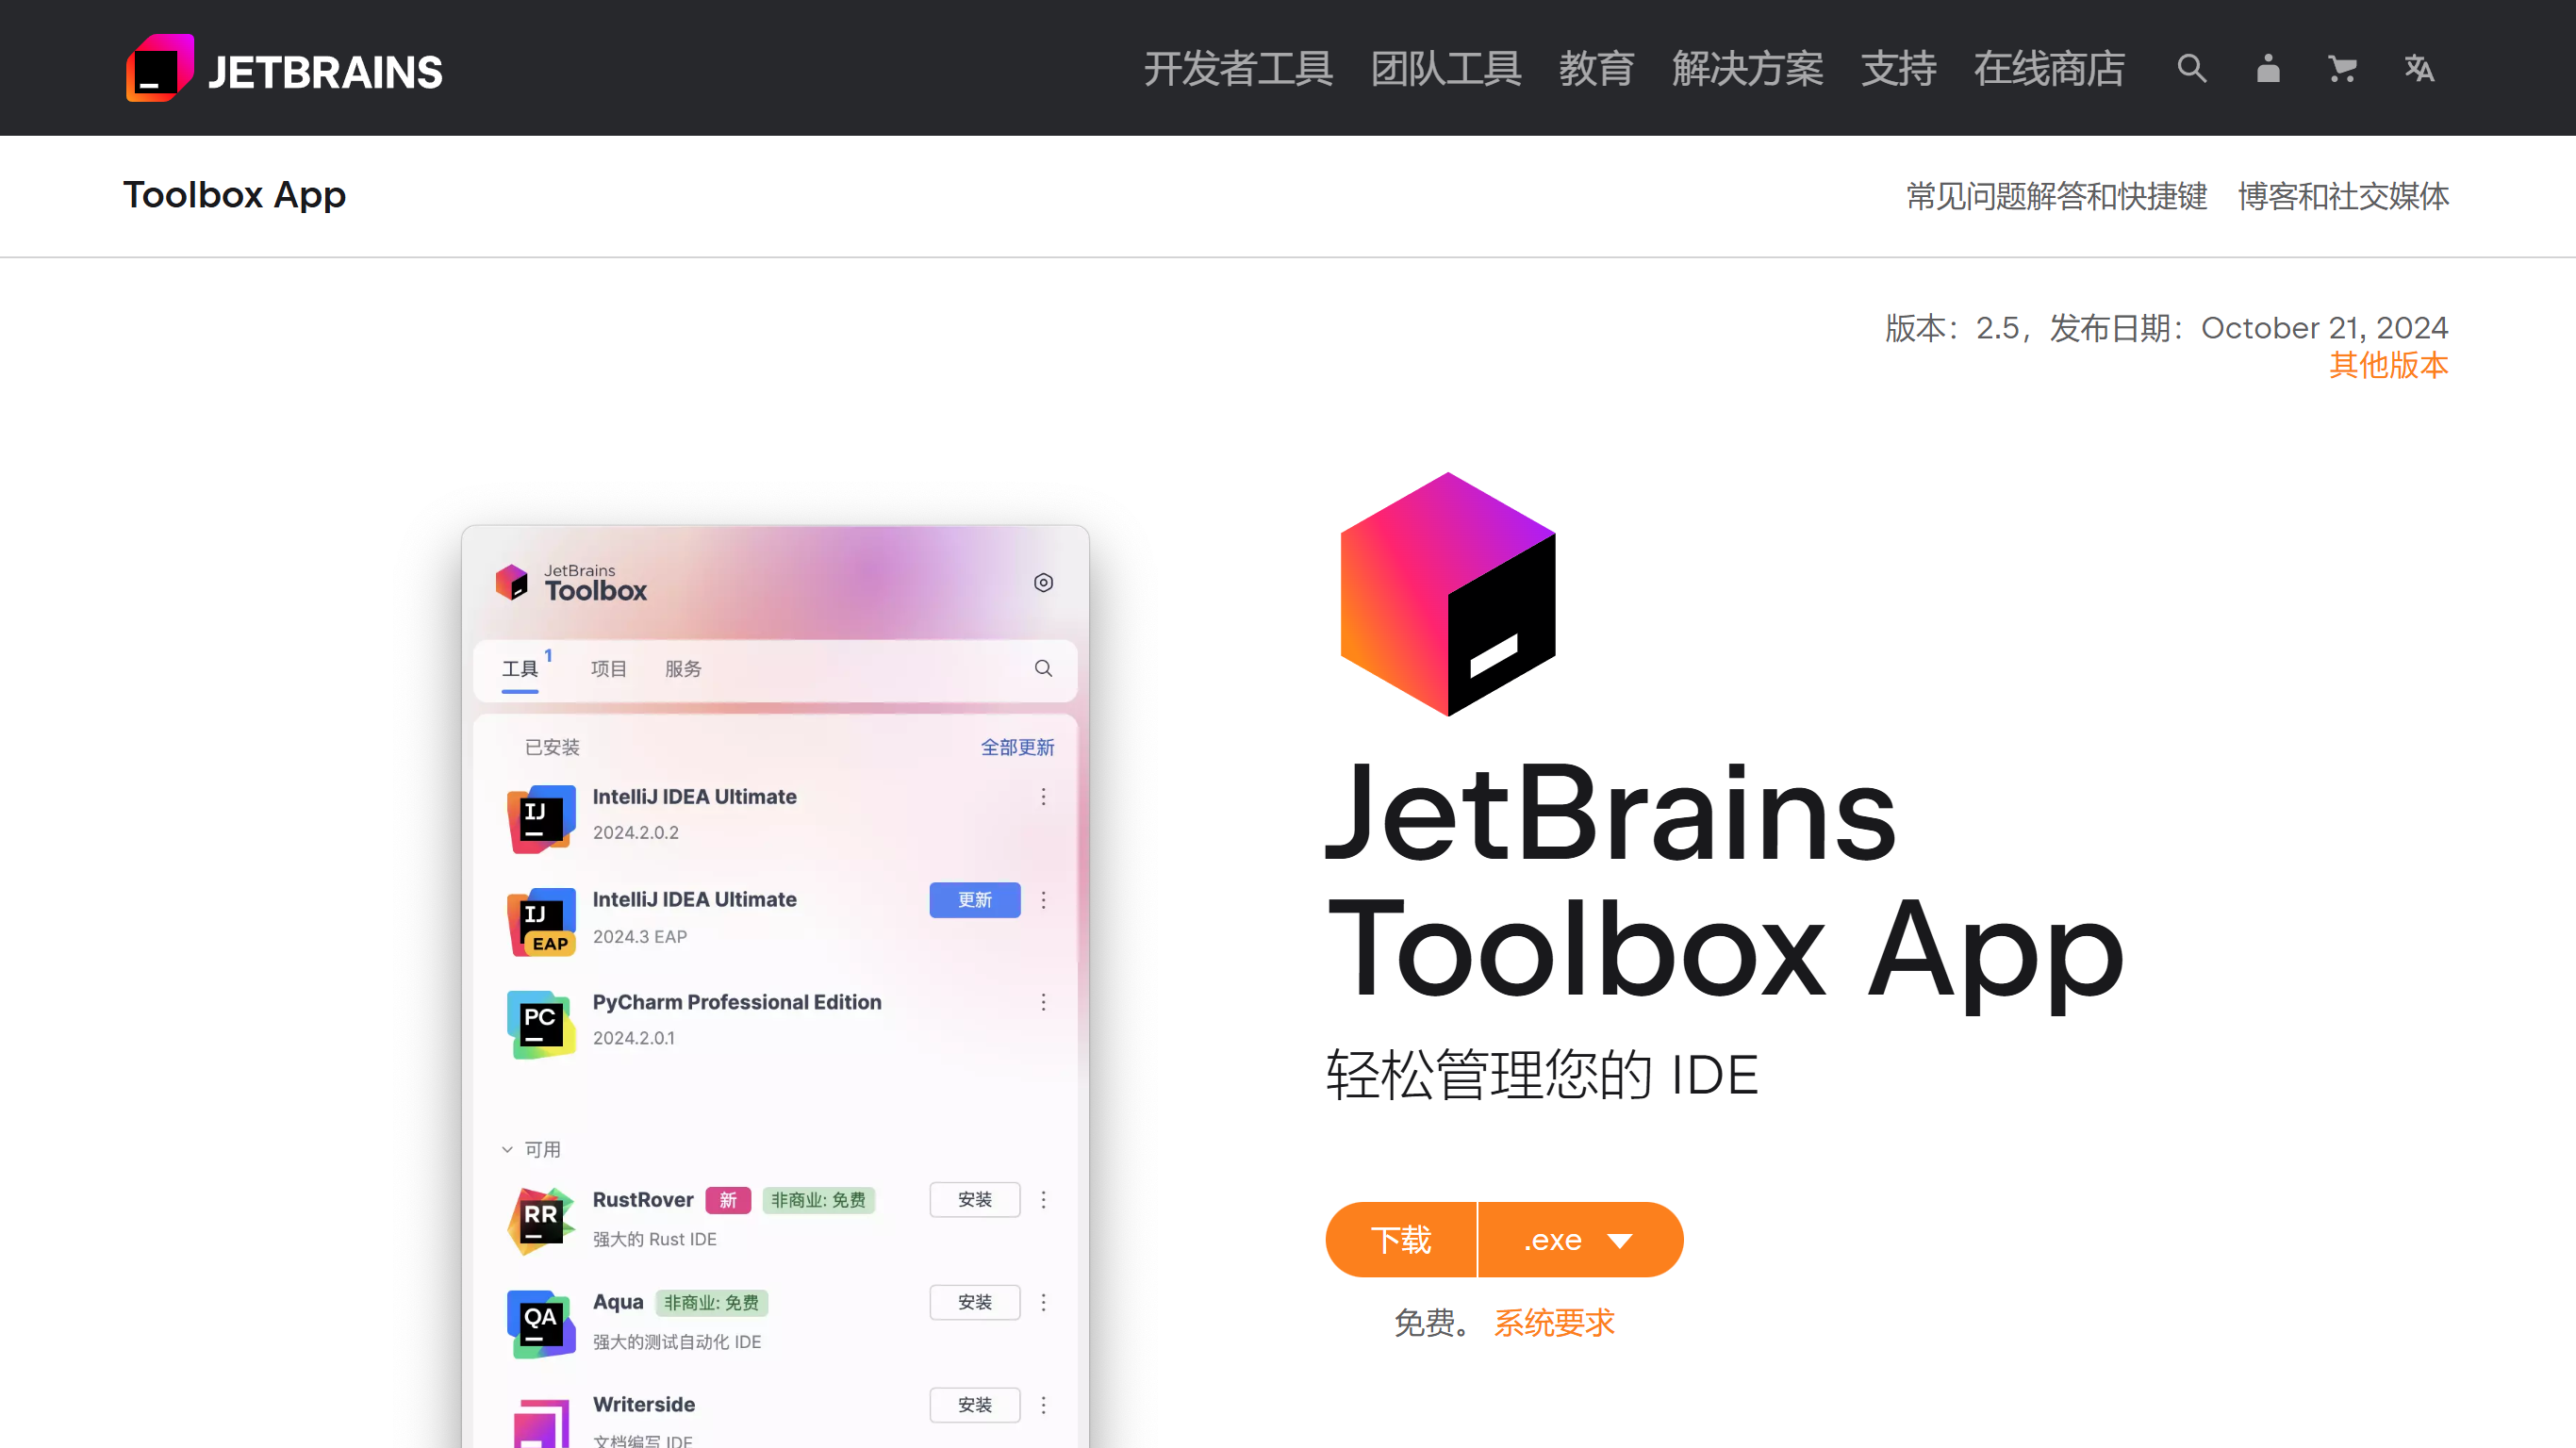Screen dimensions: 2576x1448
Task: Click the blue 更新 button
Action: tap(975, 900)
